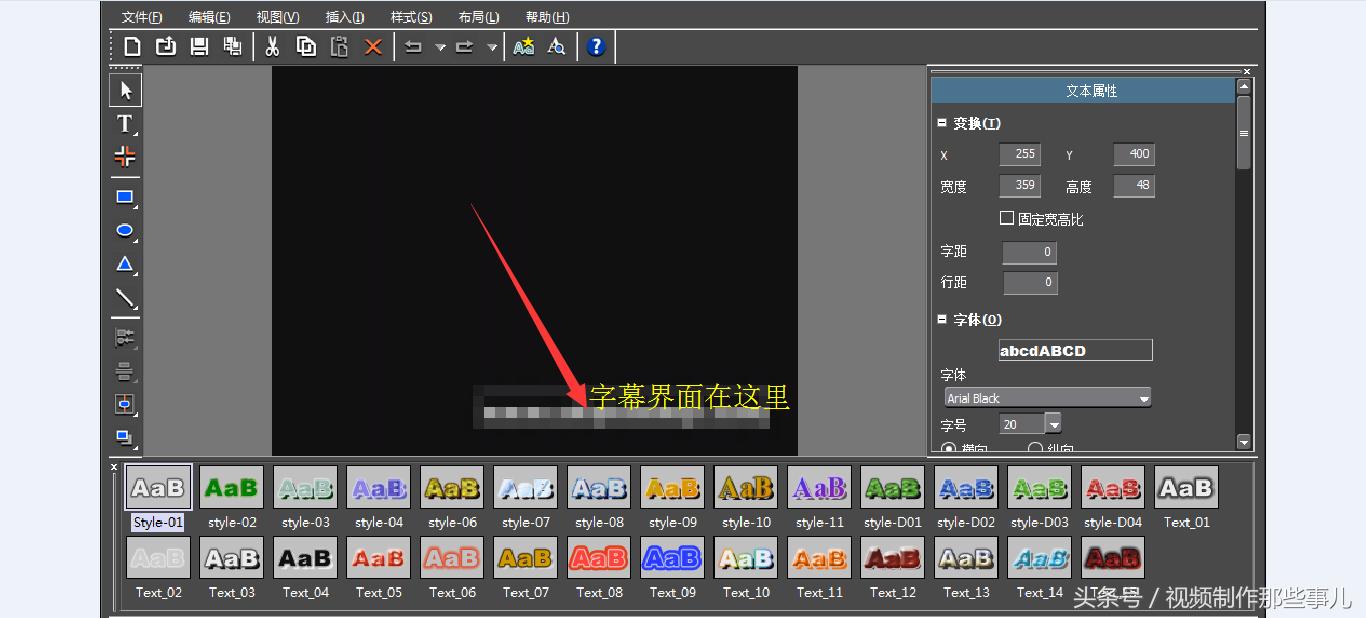Enable the 固定宽高比 checkbox
This screenshot has height=618, width=1366.
coord(1009,218)
